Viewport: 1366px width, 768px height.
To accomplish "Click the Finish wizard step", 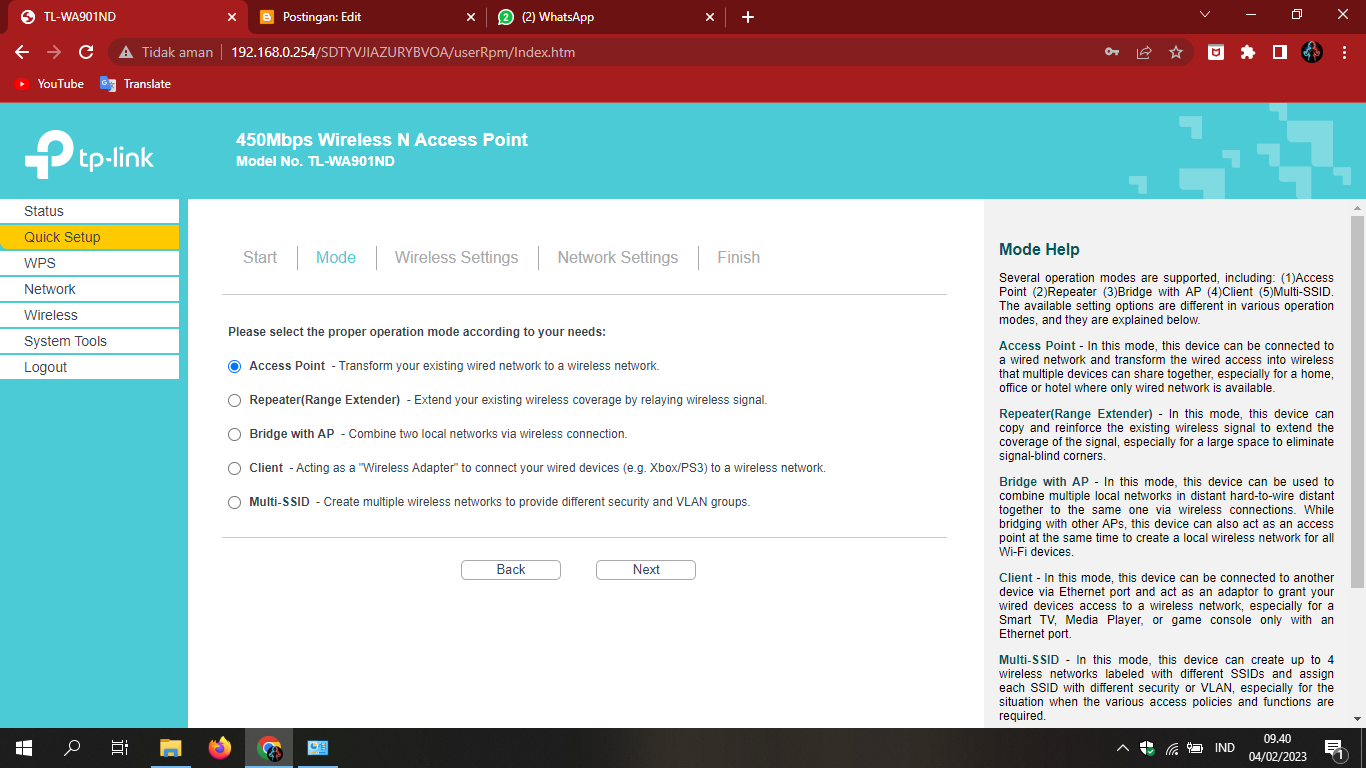I will click(738, 257).
